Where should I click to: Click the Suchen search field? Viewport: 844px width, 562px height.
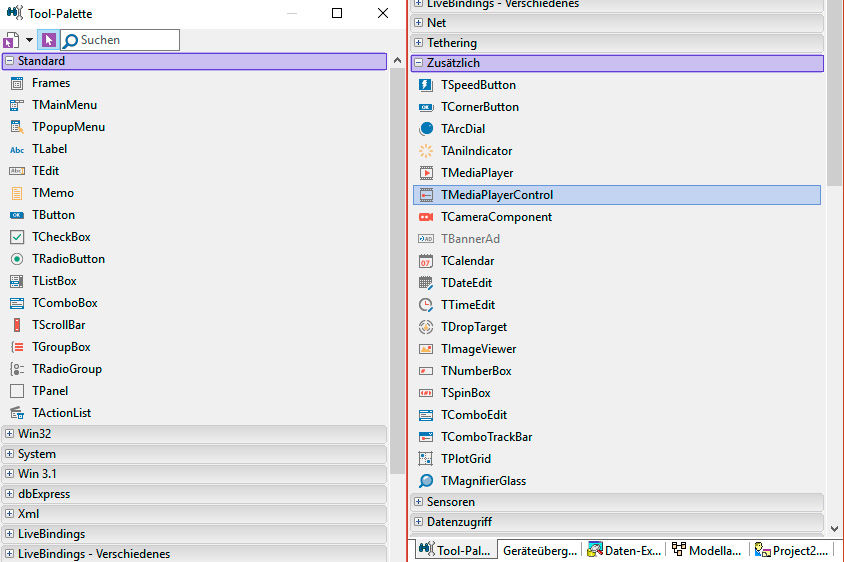pyautogui.click(x=120, y=40)
